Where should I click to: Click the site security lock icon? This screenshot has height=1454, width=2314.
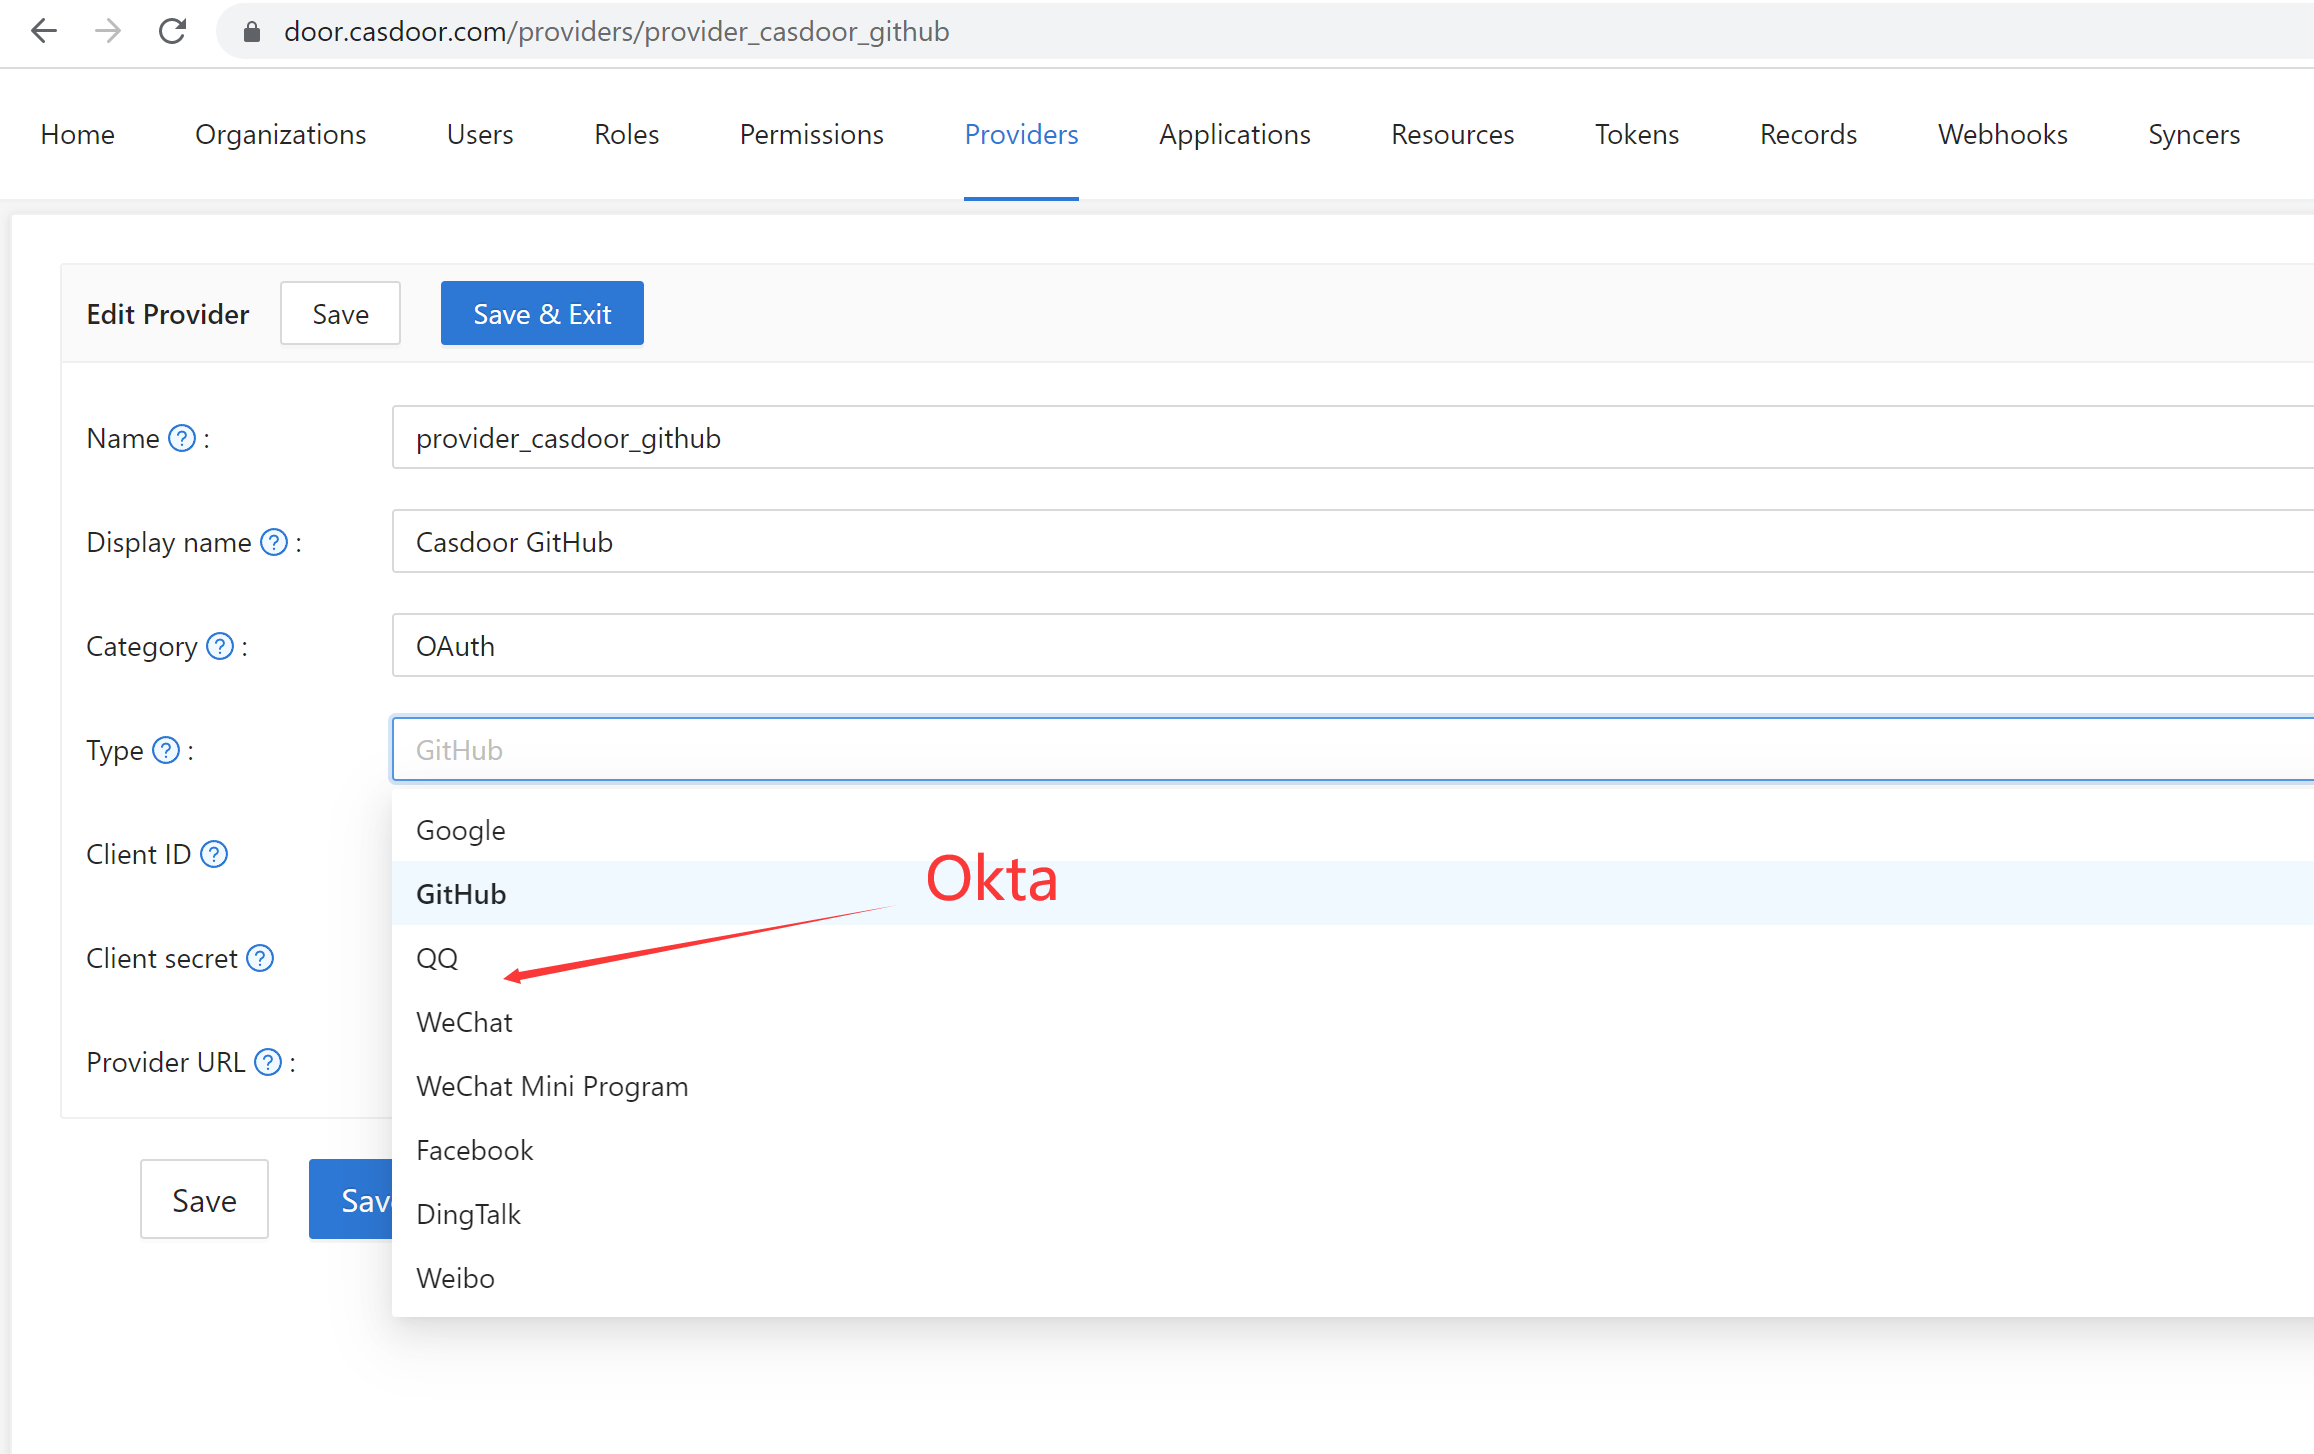click(251, 31)
